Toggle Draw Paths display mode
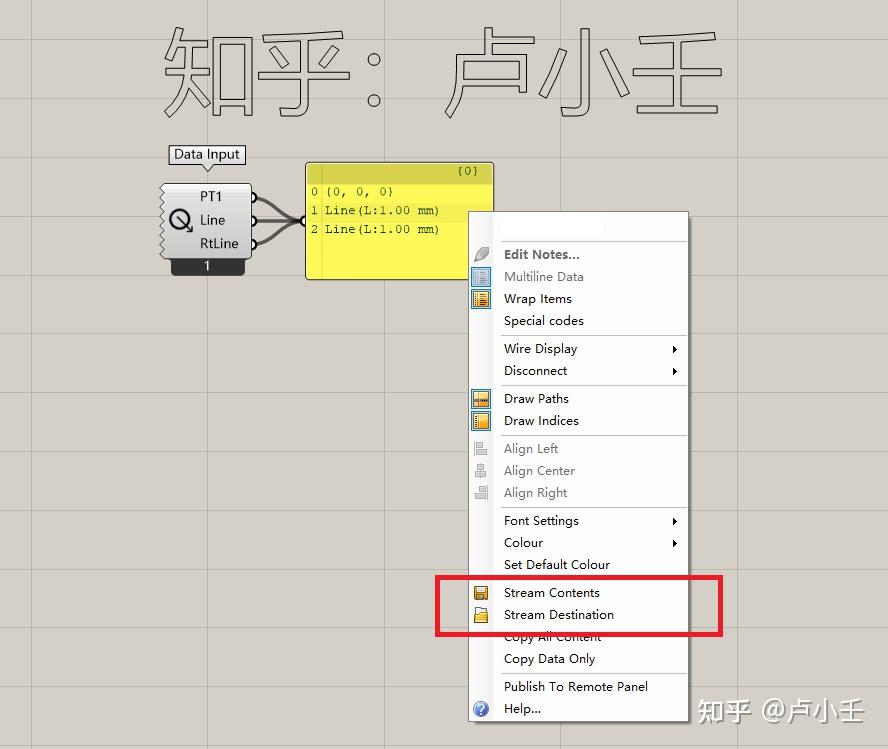Screen dimensions: 888x749 [x=536, y=398]
